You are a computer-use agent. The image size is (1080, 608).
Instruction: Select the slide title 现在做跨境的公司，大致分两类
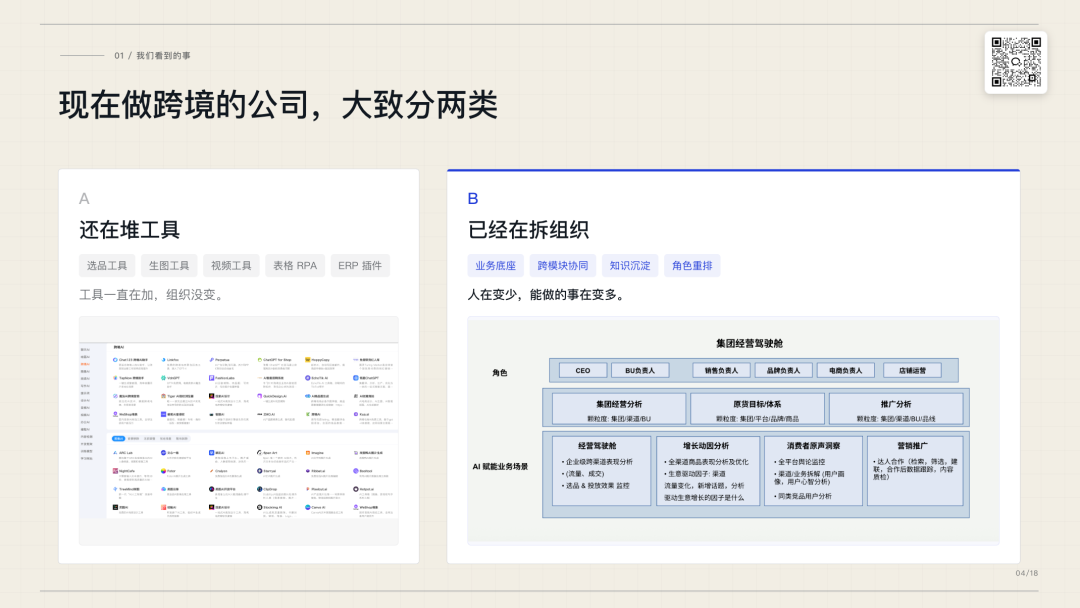[278, 105]
